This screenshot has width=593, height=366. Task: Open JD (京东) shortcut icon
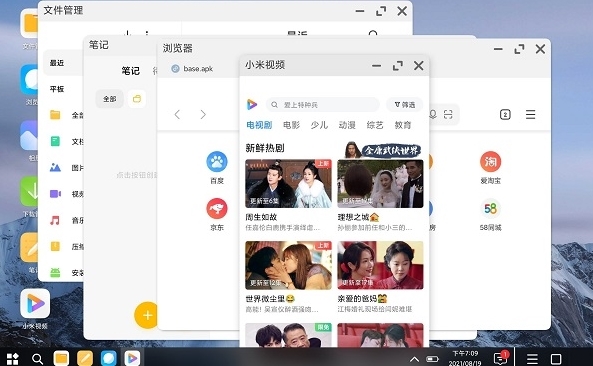[217, 208]
